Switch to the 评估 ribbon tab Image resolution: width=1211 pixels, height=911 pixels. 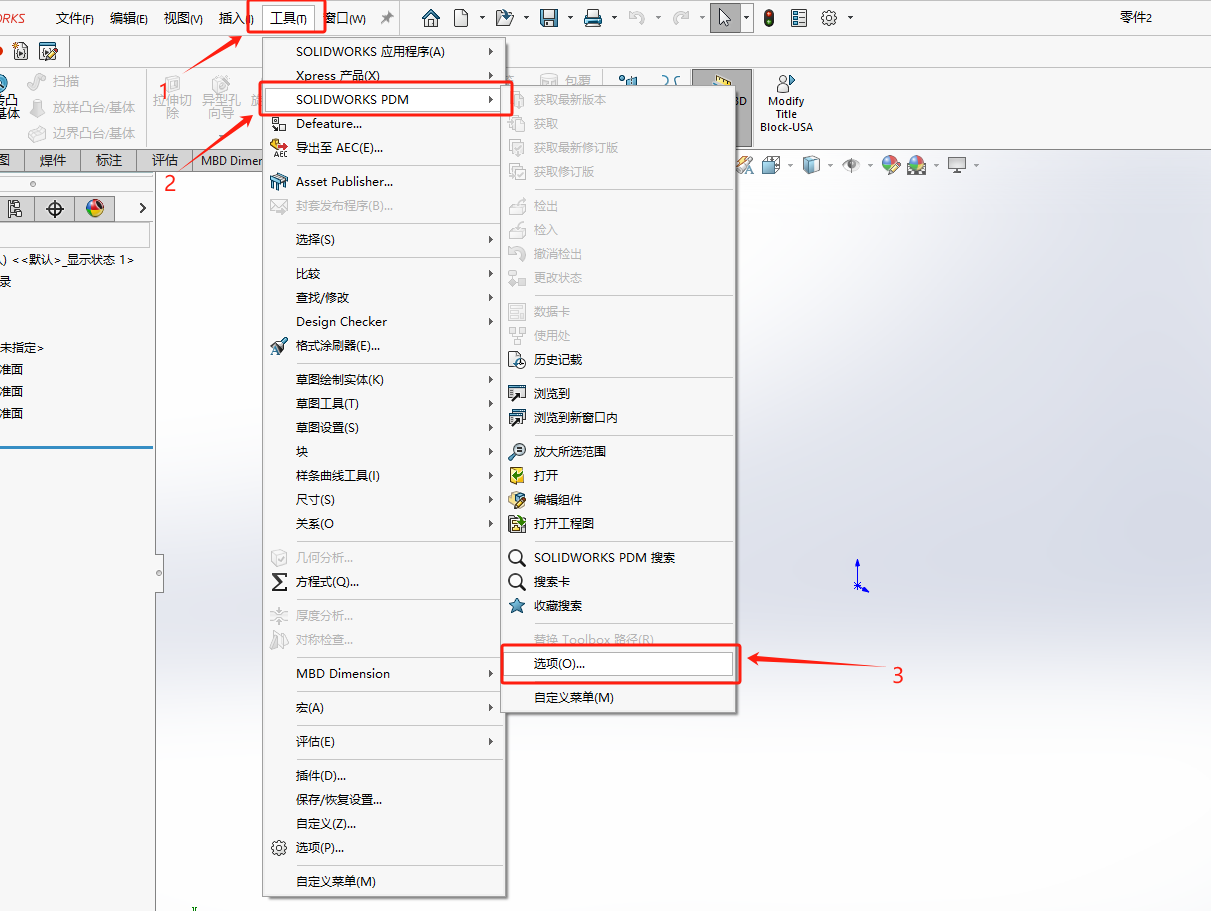pos(165,160)
